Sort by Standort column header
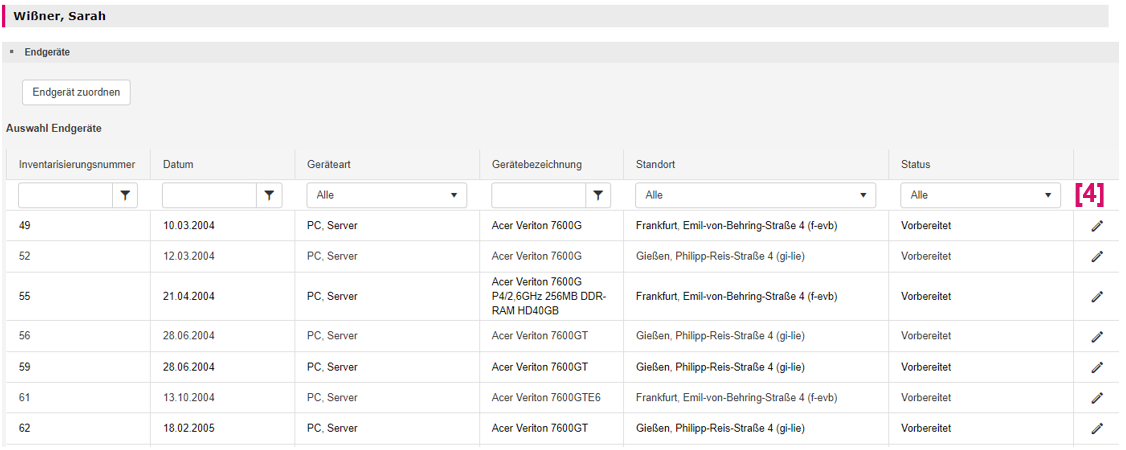 (655, 165)
